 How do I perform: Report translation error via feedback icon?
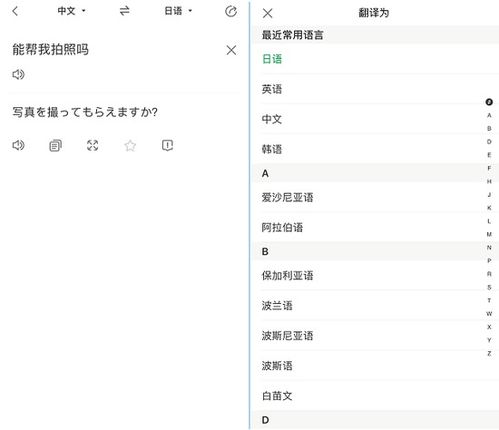[x=167, y=145]
